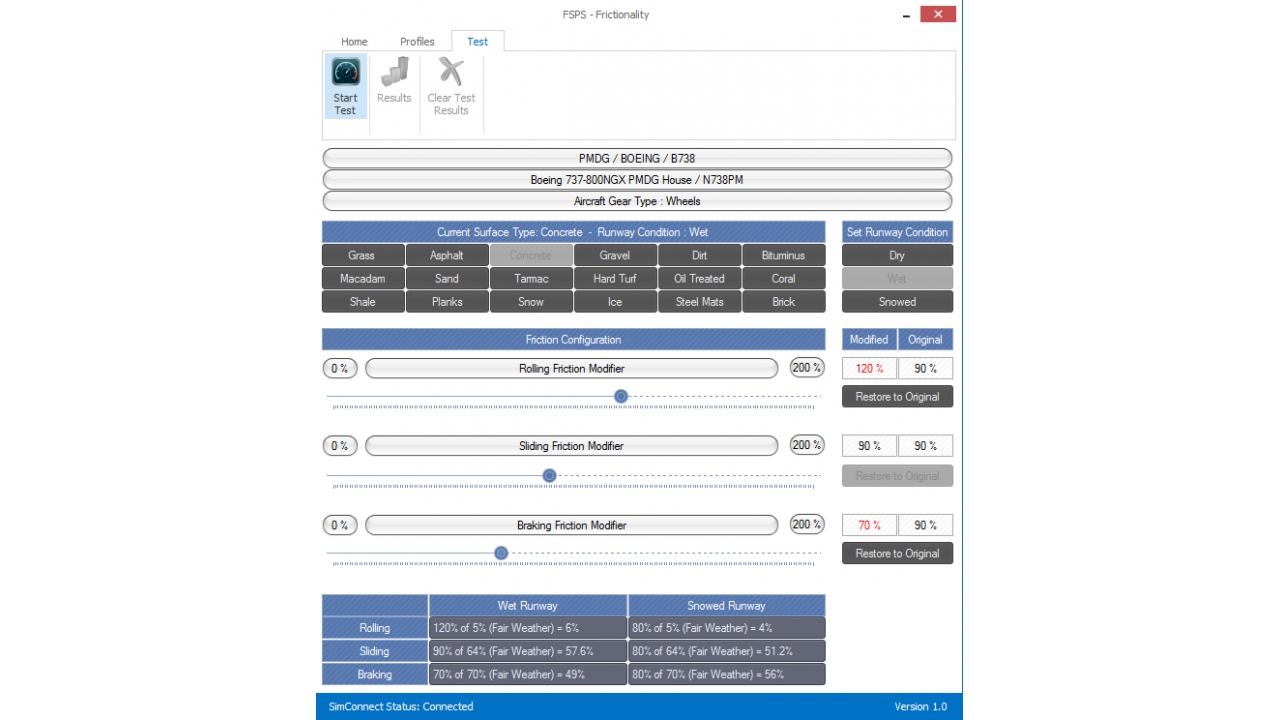Click Aircraft Gear Type : Wheels bar

coord(637,201)
